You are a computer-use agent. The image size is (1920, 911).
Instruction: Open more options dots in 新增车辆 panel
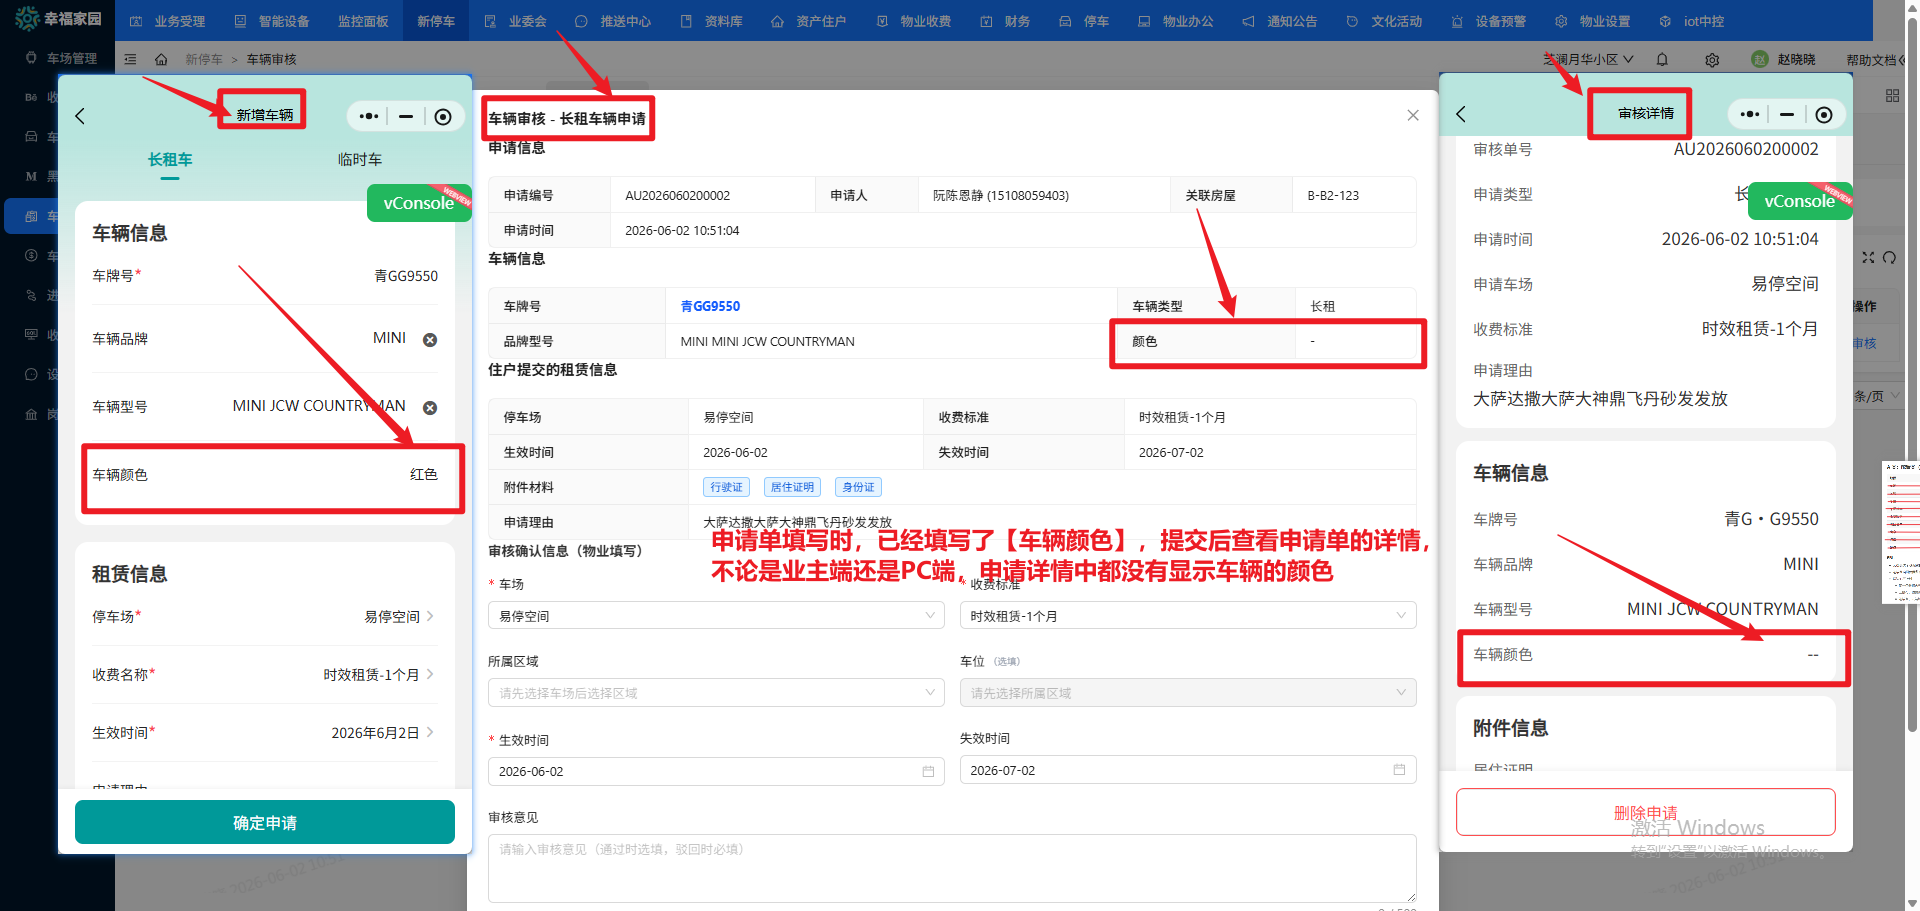(369, 116)
